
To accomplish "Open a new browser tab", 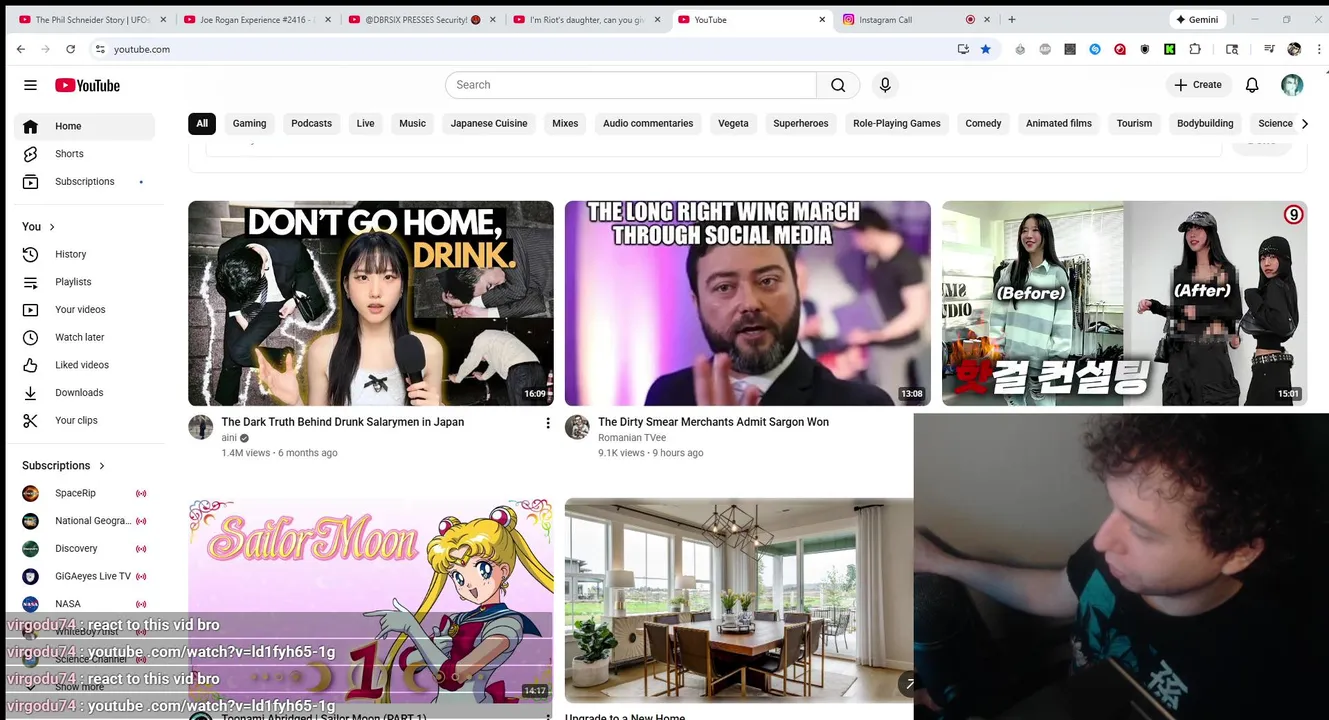I will click(x=1012, y=19).
